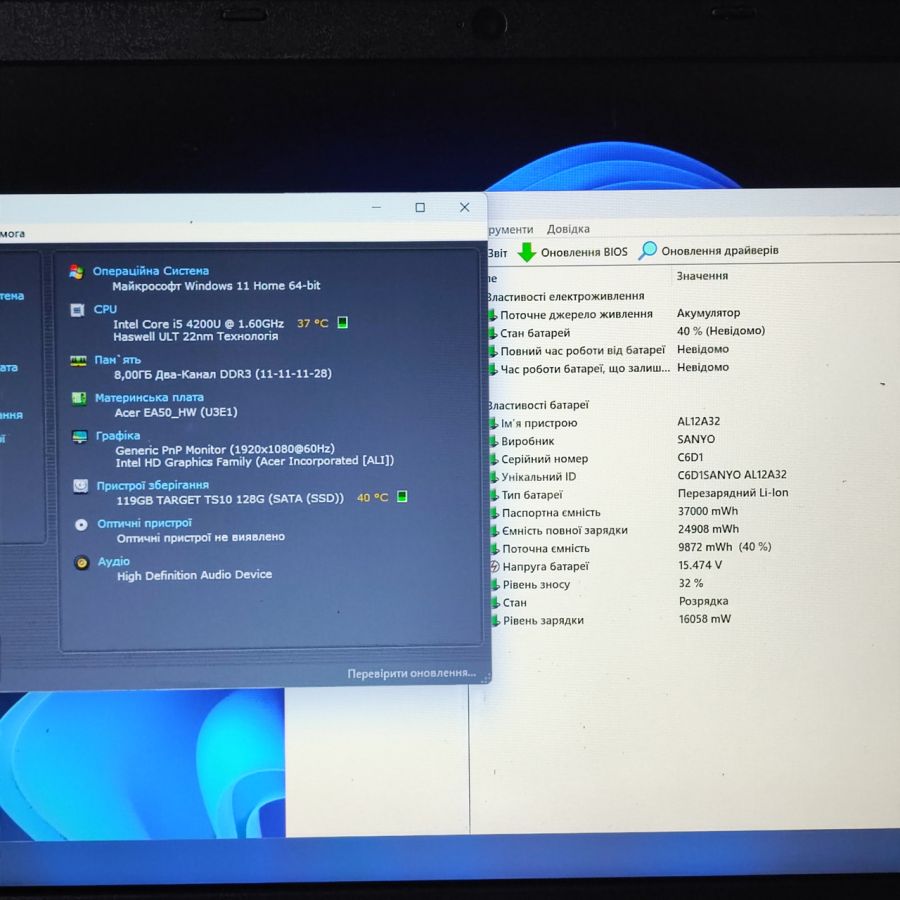This screenshot has height=900, width=900.
Task: Click the Значення column header
Action: click(702, 276)
